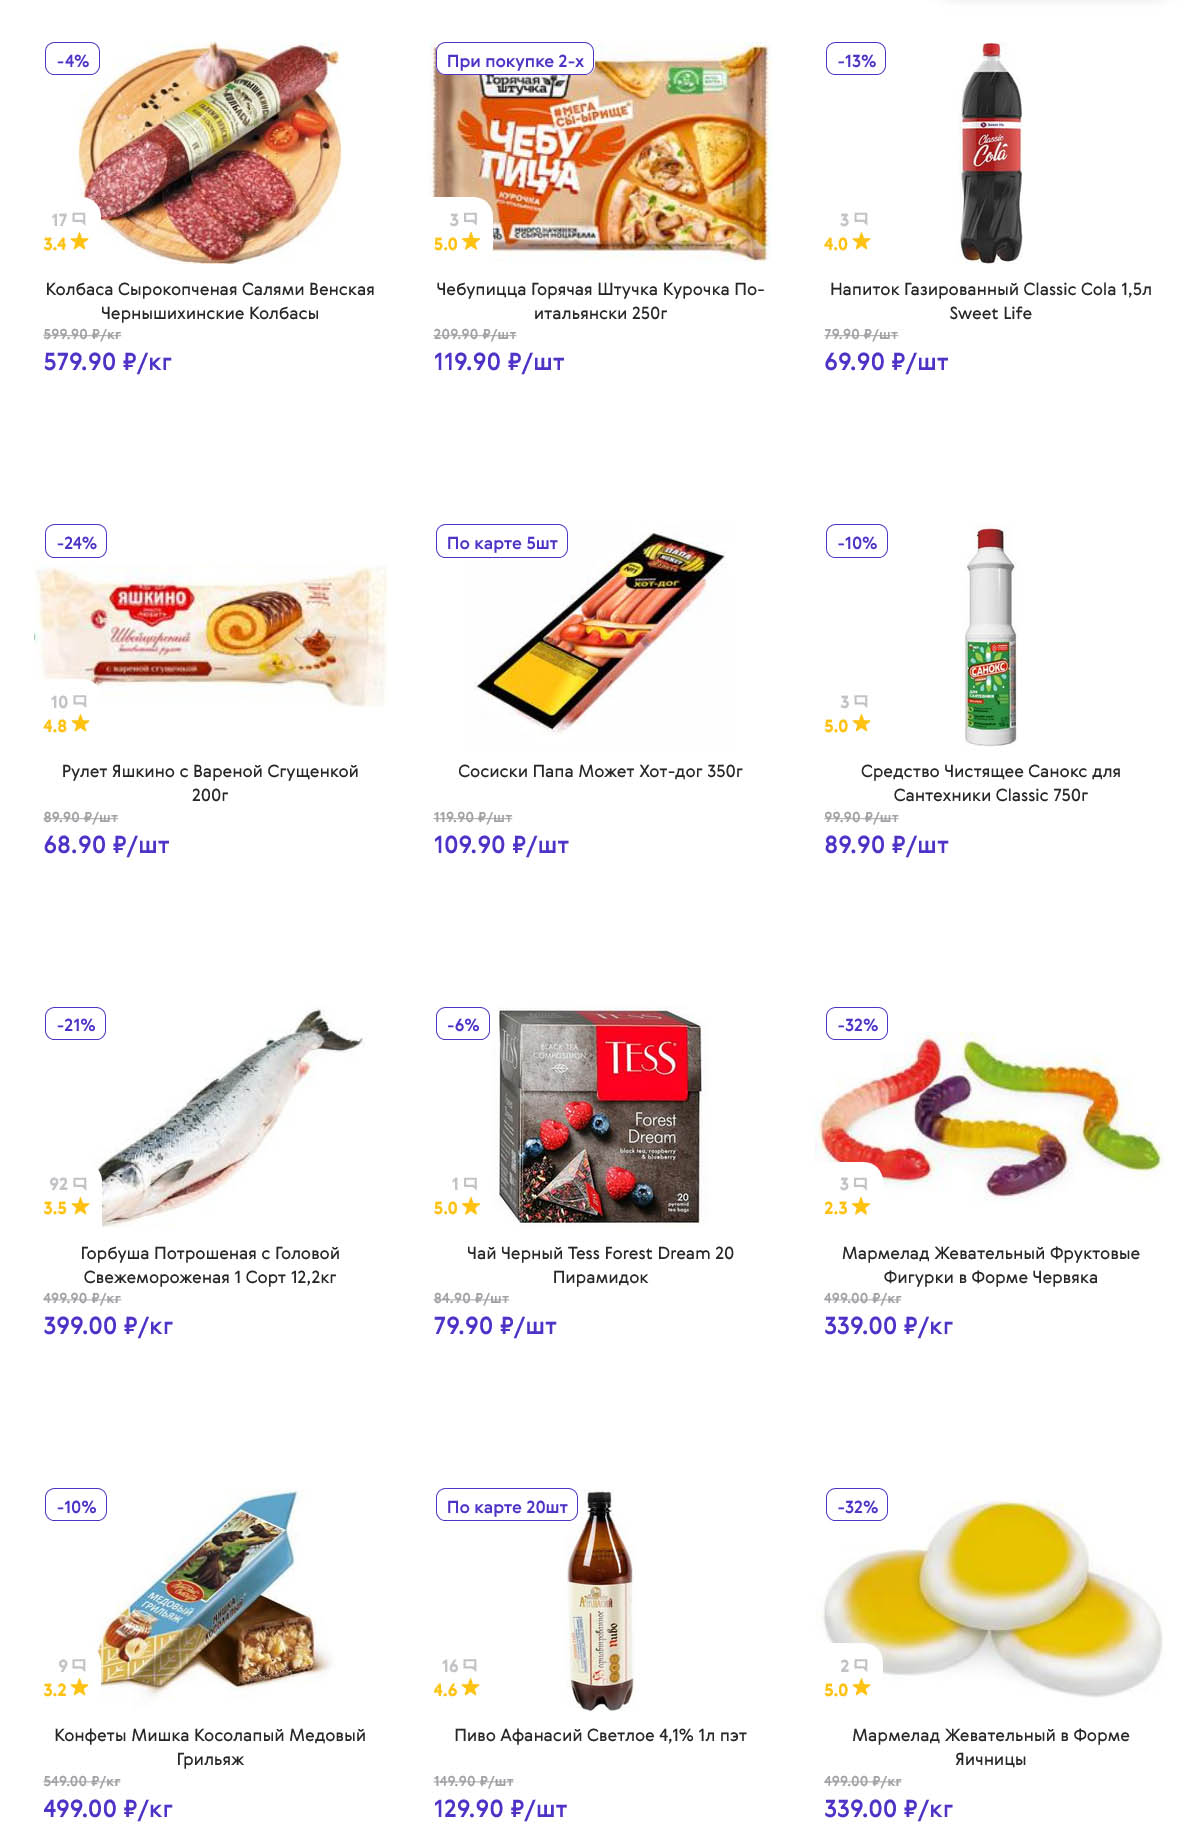Viewport: 1200px width, 1836px height.
Task: Click the comment icon for Мишка Косолапый candy
Action: point(80,1666)
